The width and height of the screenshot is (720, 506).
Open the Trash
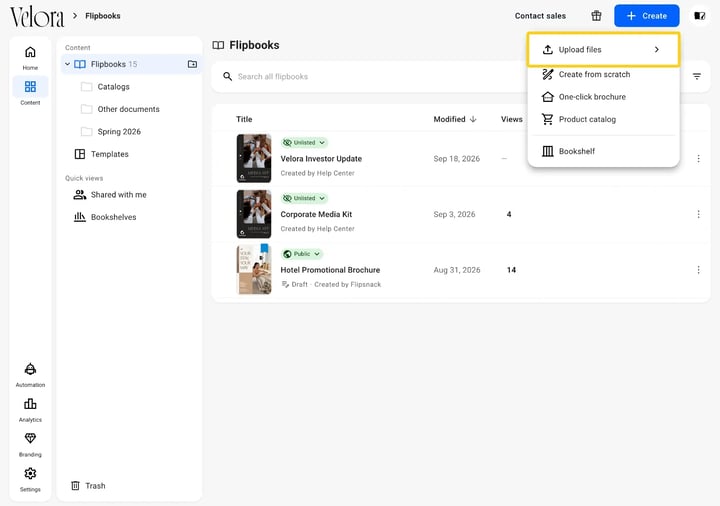(x=89, y=485)
